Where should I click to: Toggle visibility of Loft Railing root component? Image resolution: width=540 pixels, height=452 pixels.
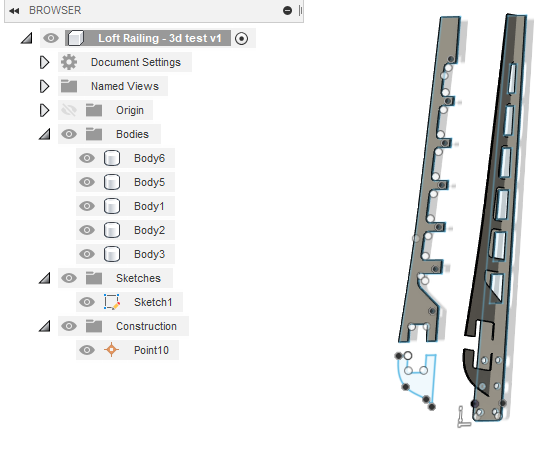(51, 38)
